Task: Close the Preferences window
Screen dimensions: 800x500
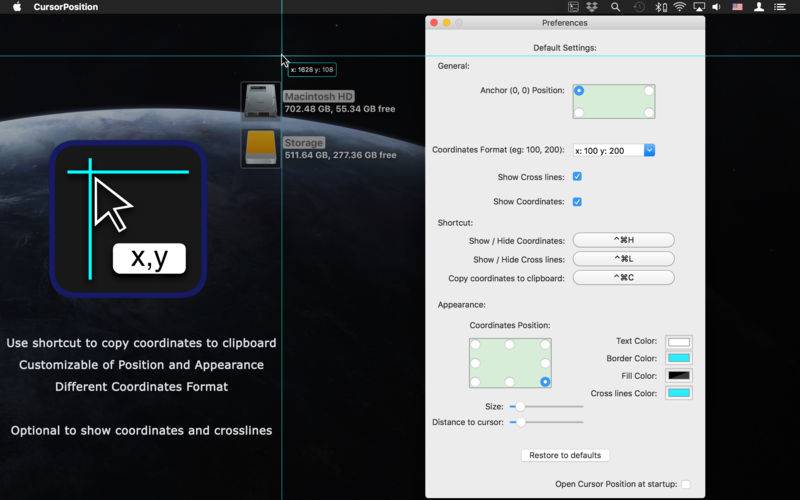Action: (434, 23)
